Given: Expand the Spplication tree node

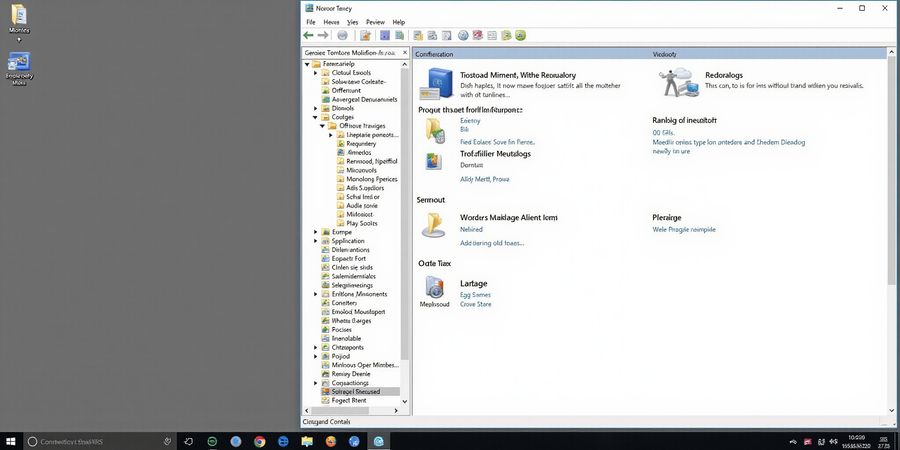Looking at the screenshot, I should (x=316, y=241).
